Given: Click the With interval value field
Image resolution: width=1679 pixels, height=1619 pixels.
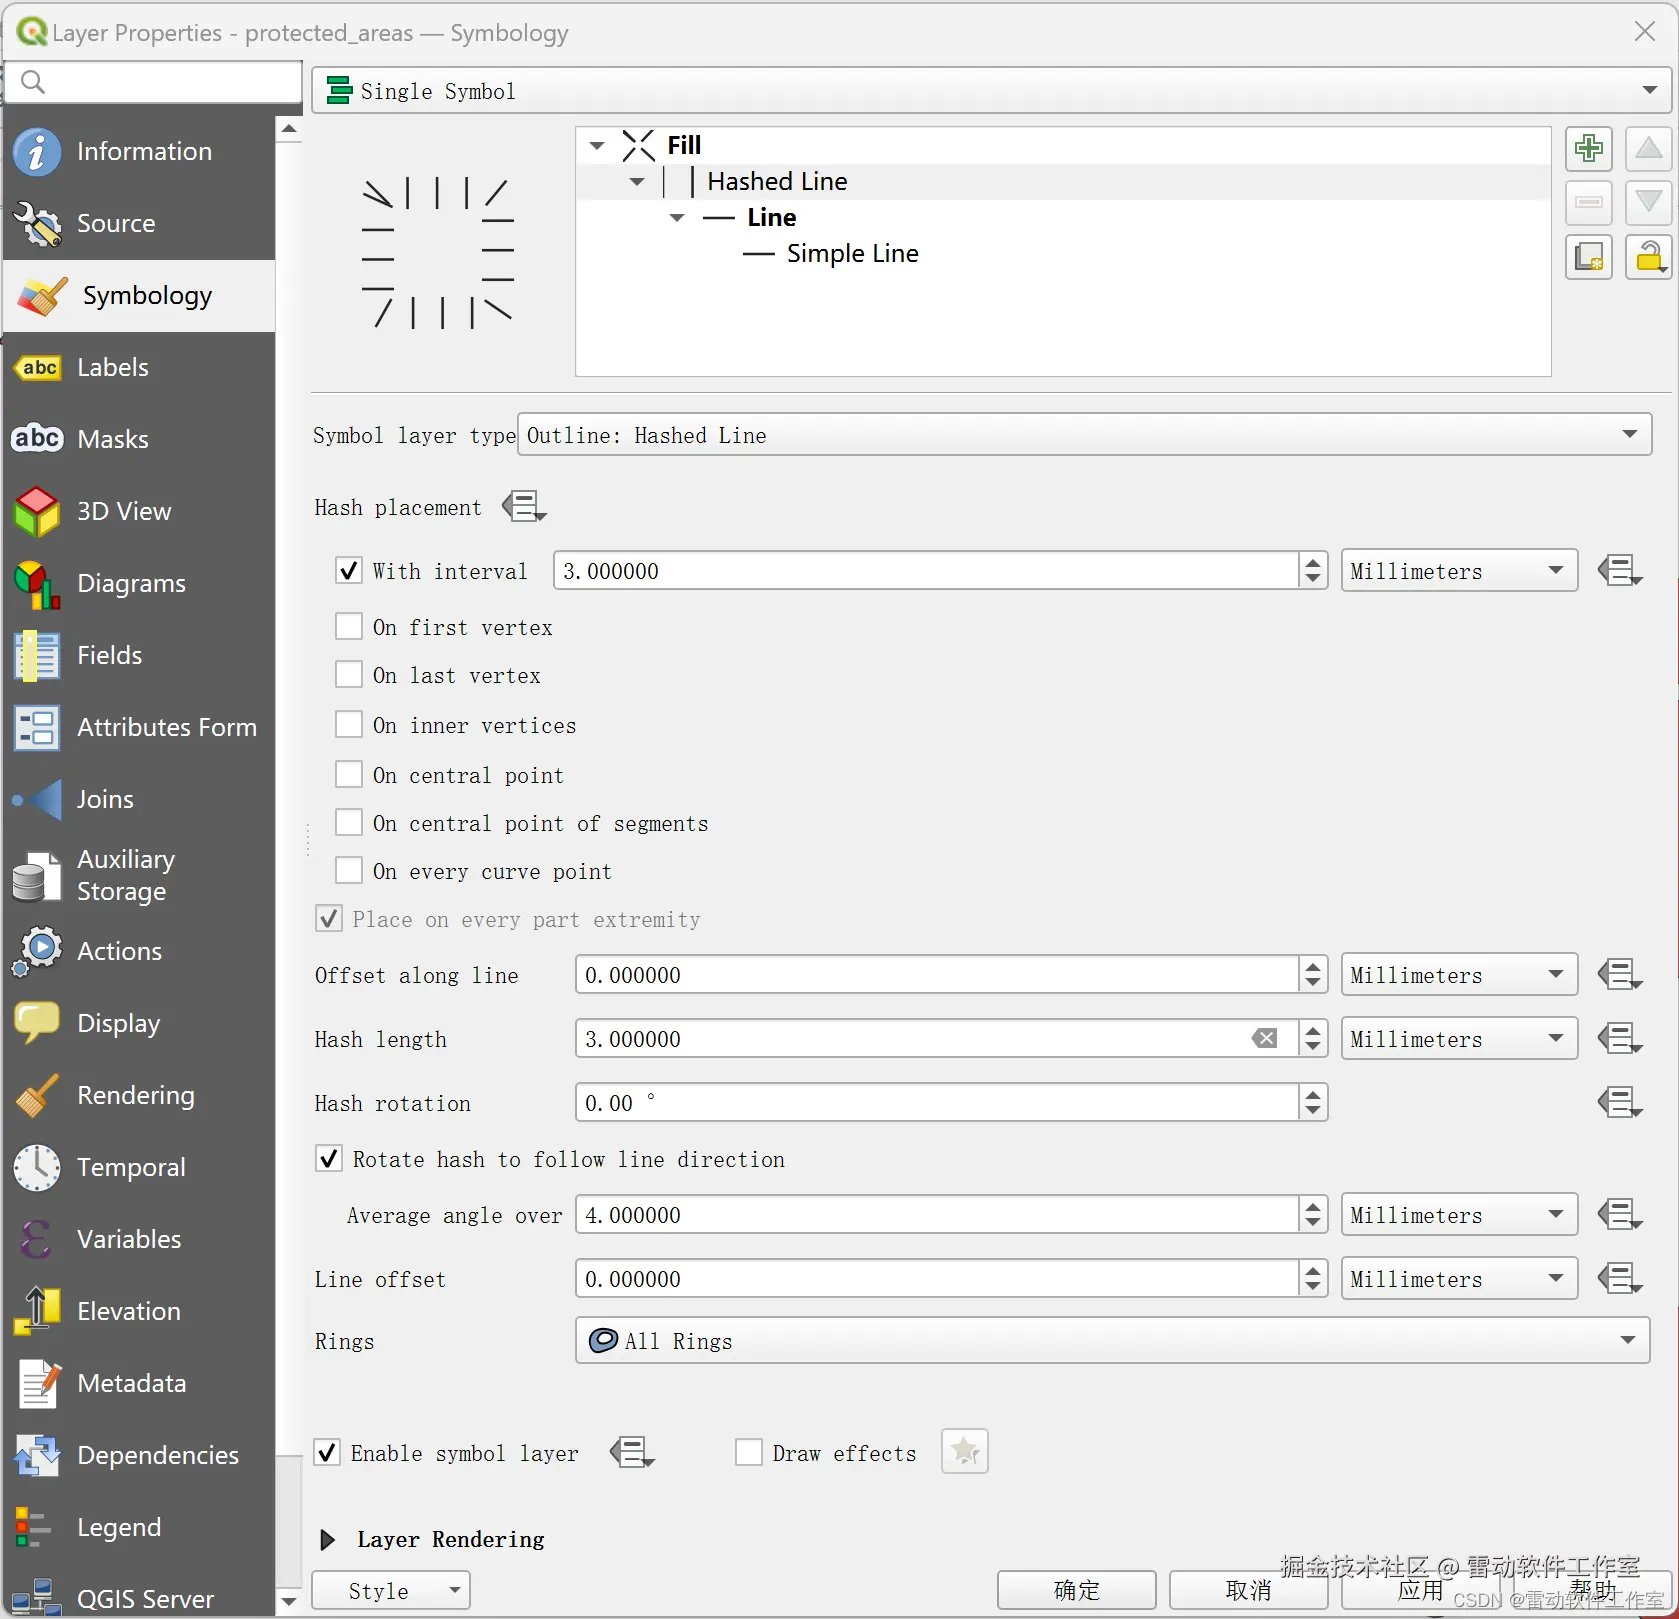Looking at the screenshot, I should pyautogui.click(x=926, y=571).
